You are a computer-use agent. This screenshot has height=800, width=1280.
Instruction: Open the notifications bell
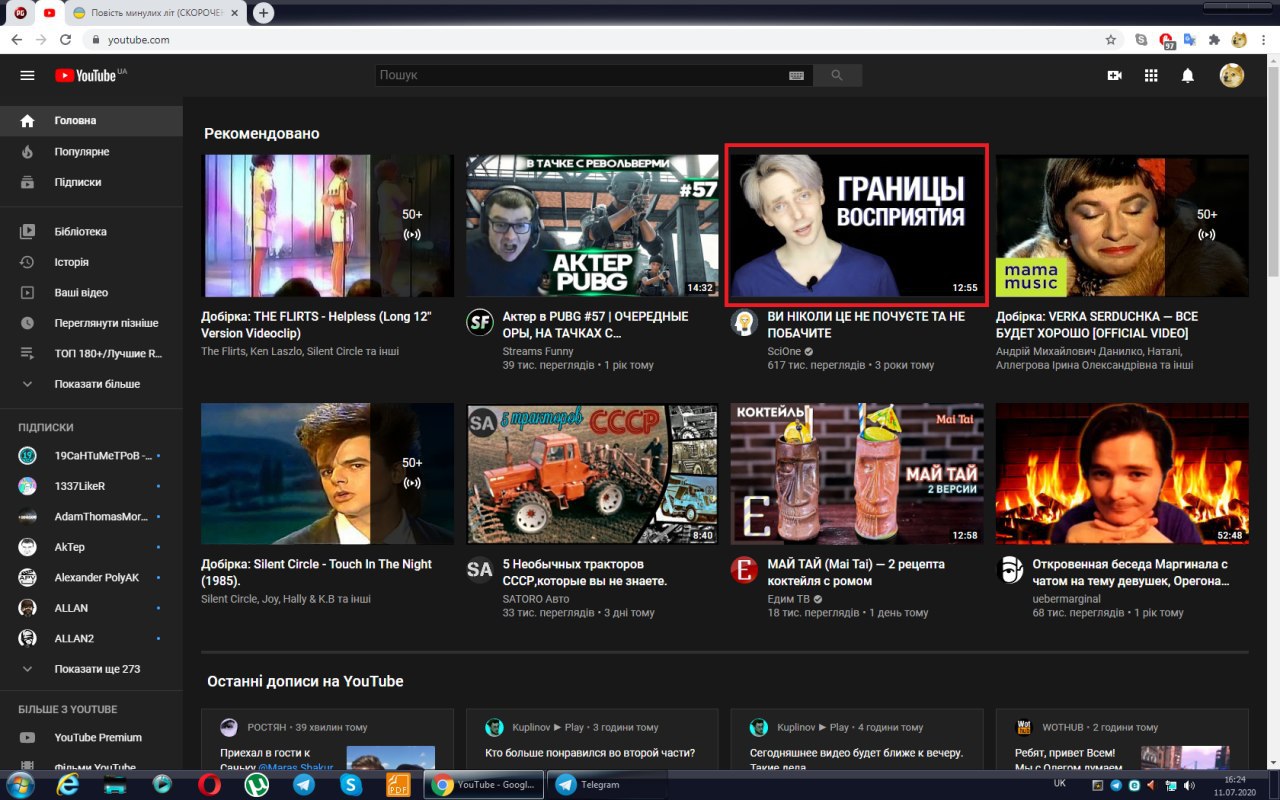pyautogui.click(x=1188, y=76)
